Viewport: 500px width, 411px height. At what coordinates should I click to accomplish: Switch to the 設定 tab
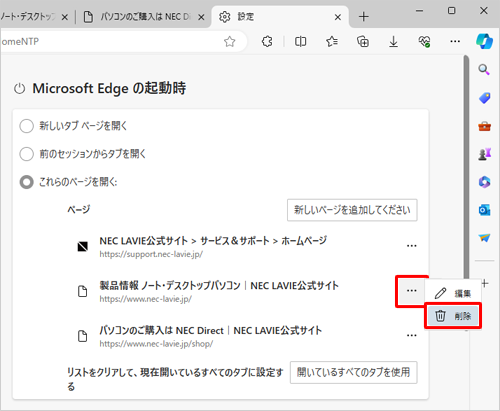tap(280, 17)
